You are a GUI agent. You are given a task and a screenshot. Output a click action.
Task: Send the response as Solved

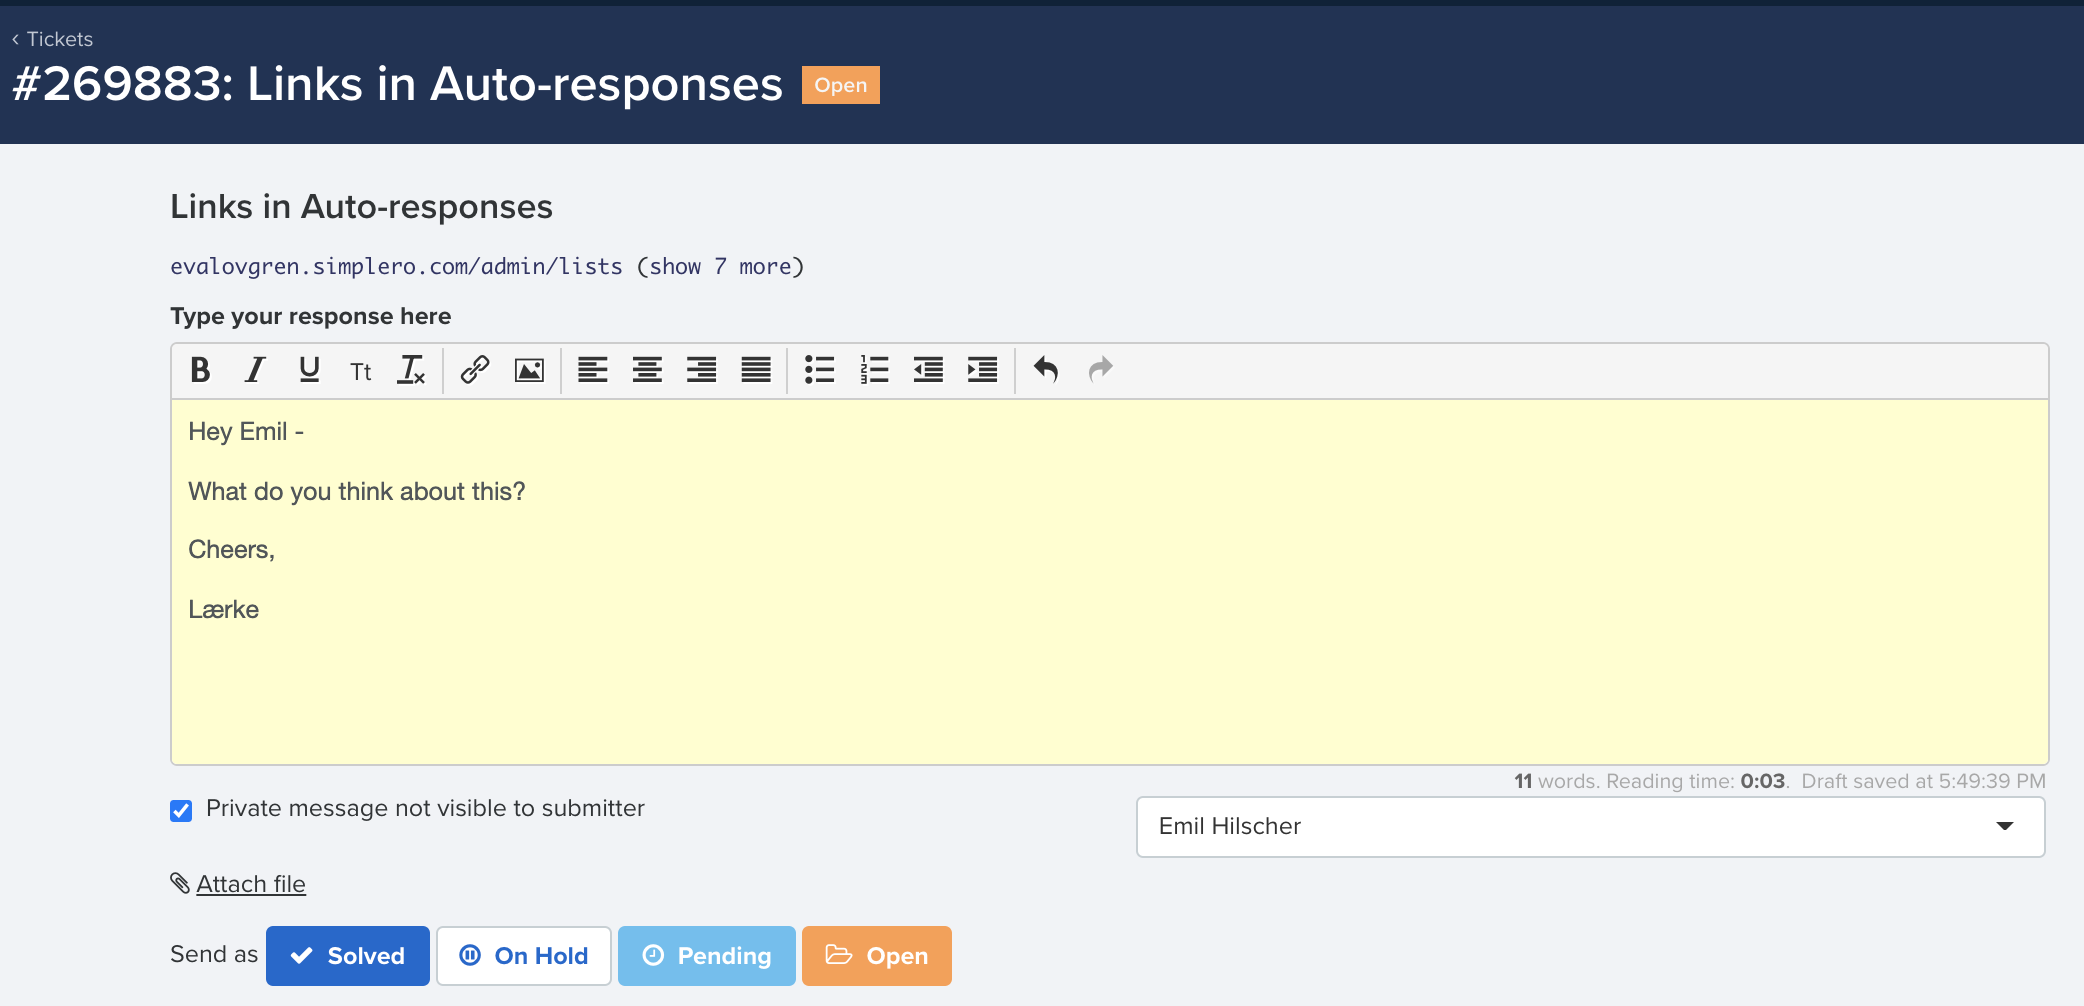pyautogui.click(x=348, y=956)
